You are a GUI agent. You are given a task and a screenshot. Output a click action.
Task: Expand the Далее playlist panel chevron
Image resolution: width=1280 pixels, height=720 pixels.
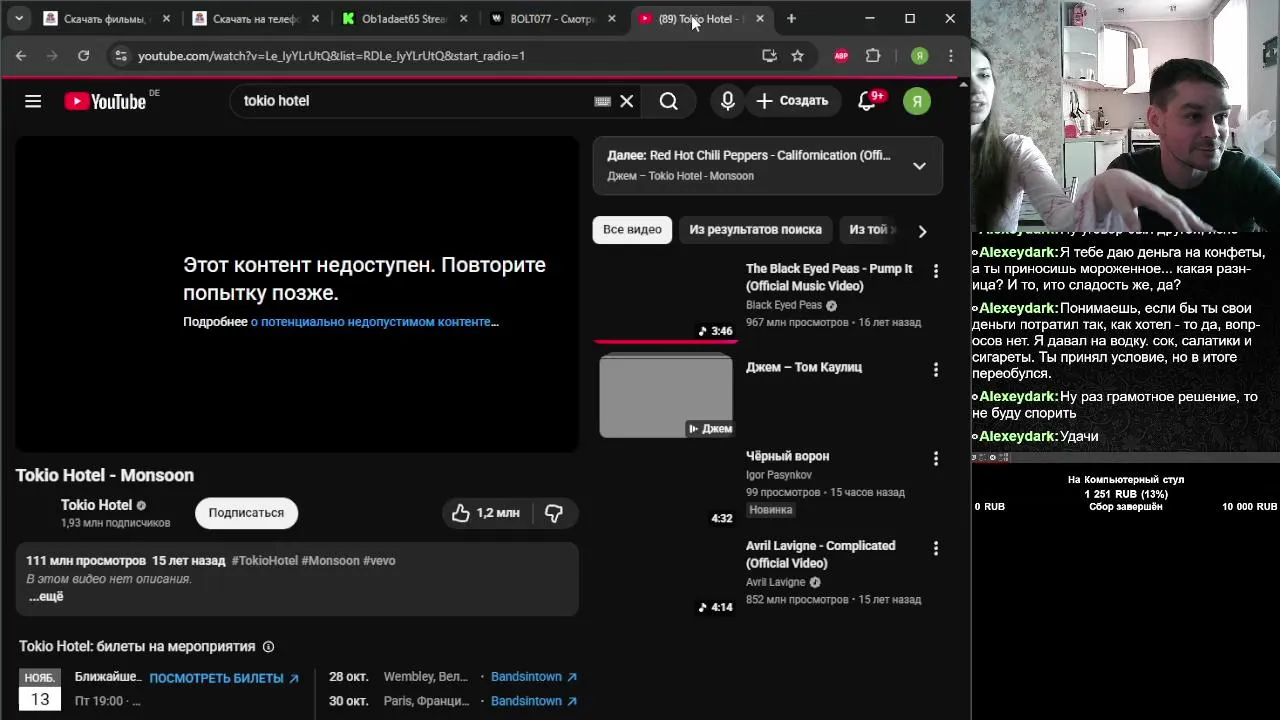pos(919,165)
